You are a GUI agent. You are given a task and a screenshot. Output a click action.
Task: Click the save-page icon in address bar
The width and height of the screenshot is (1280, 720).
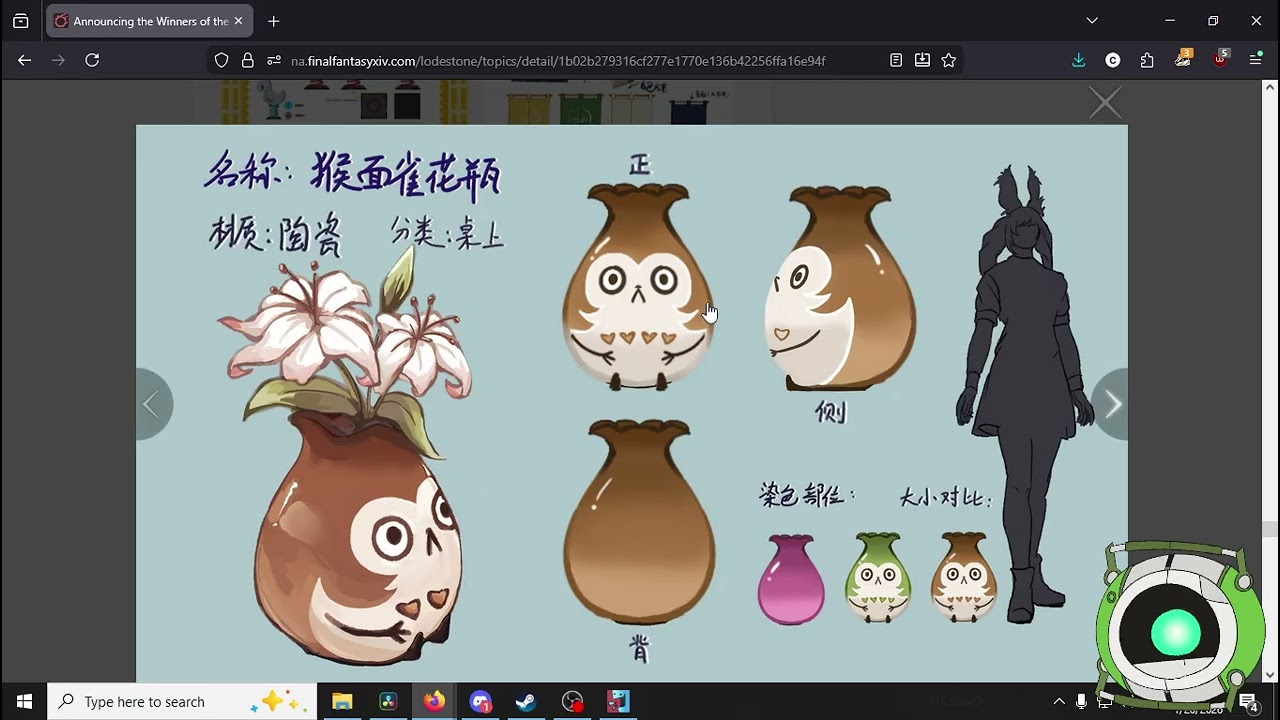click(922, 61)
